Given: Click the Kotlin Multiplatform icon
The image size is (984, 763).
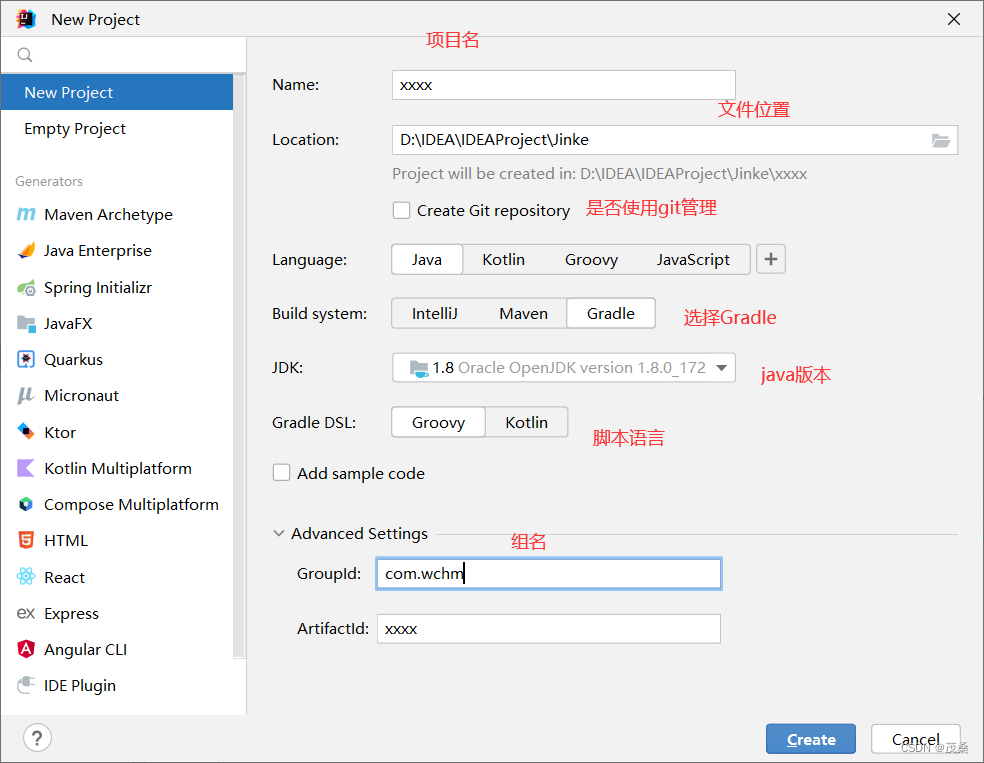Looking at the screenshot, I should click(26, 468).
